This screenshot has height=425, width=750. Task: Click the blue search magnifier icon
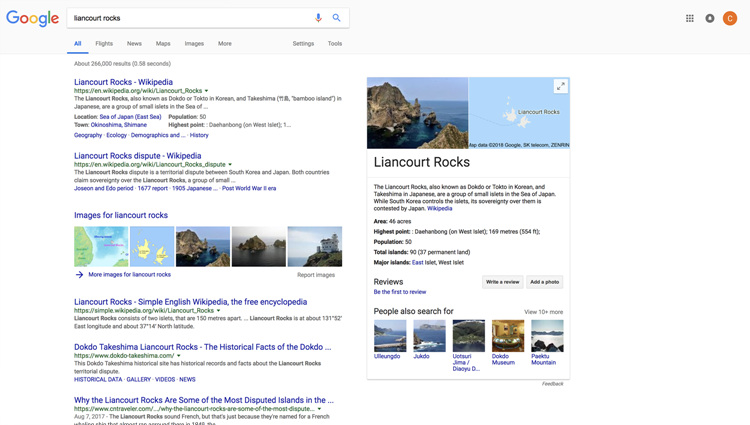coord(336,18)
